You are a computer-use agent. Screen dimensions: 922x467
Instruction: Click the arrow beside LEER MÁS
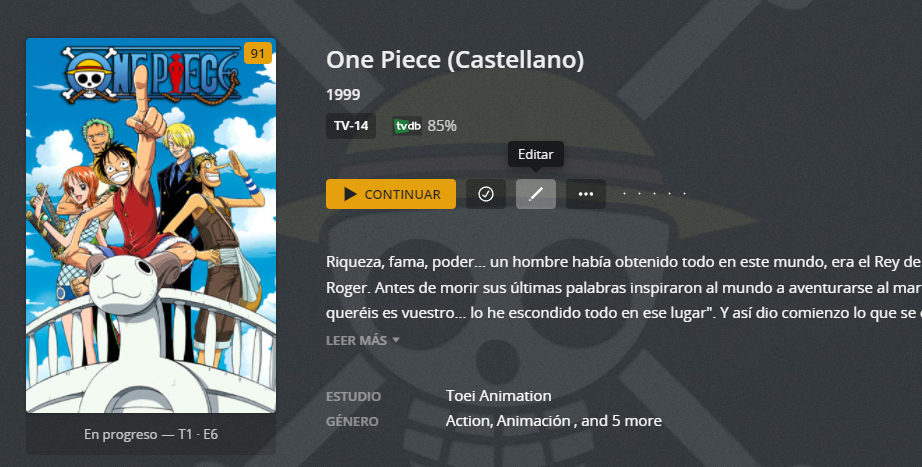[396, 340]
